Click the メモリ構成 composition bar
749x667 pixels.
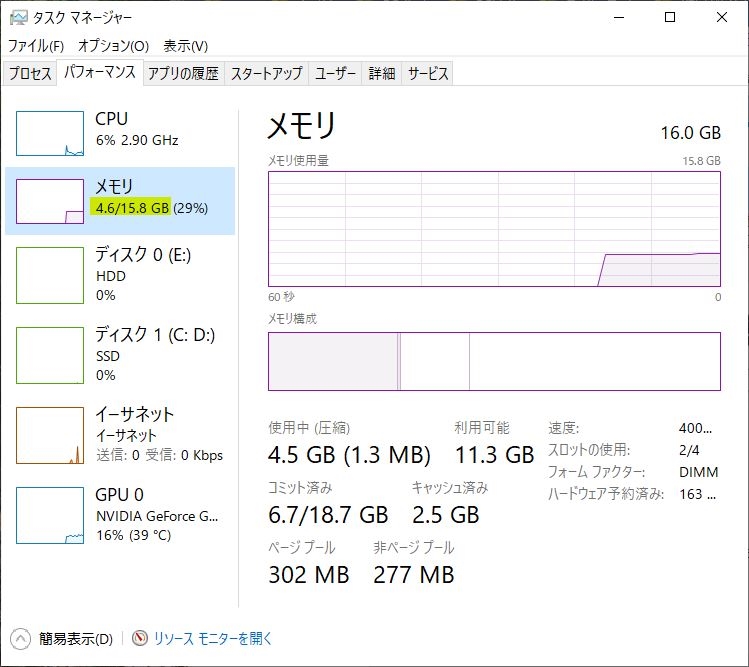point(494,361)
